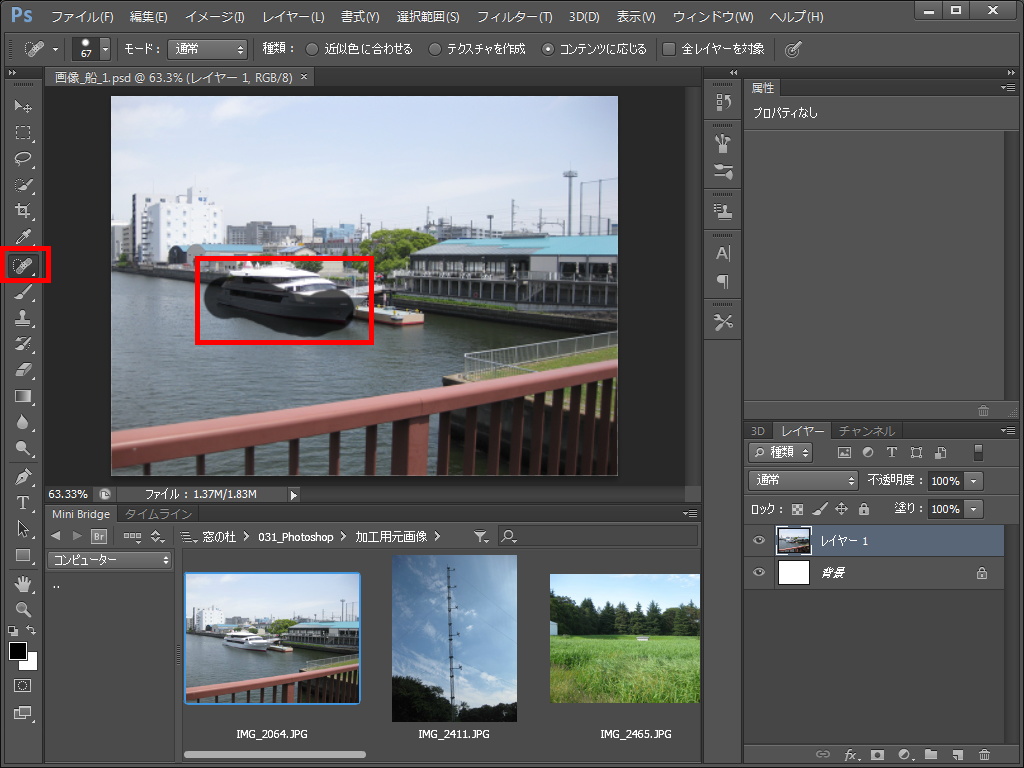Screen dimensions: 1024x768
Task: Switch to the チャンネル tab
Action: tap(866, 431)
